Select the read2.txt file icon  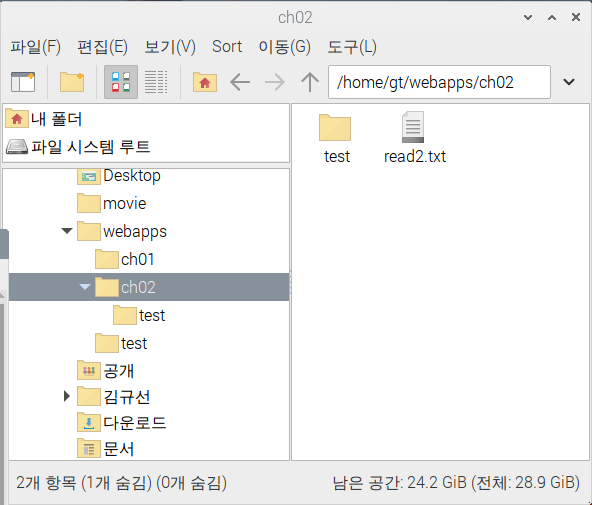click(413, 127)
